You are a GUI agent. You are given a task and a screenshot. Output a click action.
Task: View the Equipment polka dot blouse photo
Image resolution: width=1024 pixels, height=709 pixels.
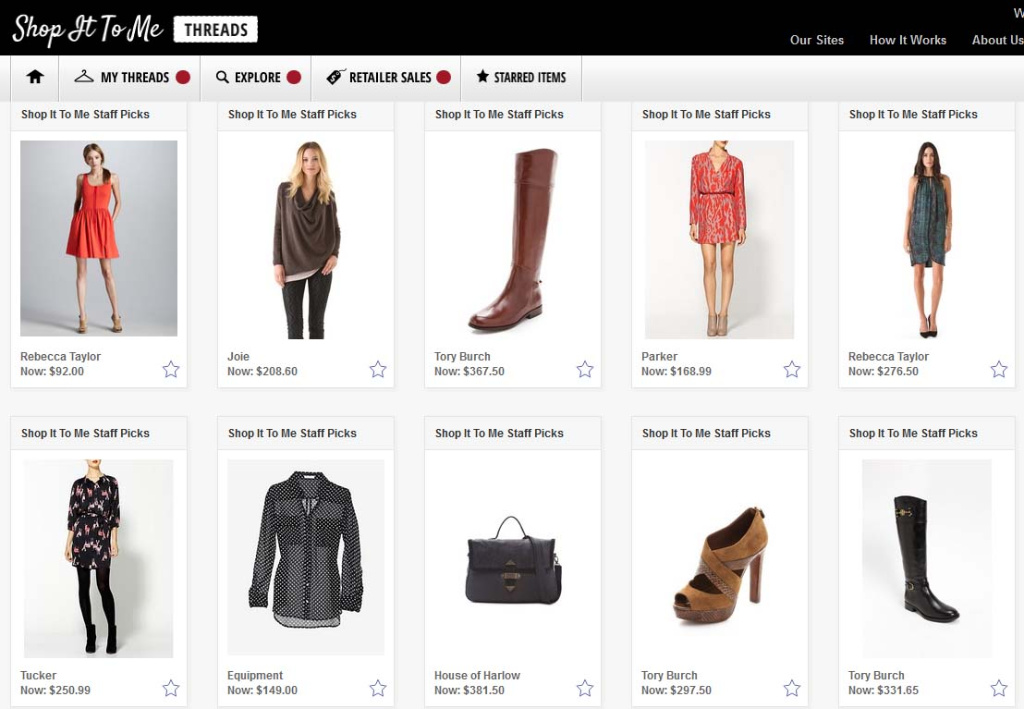tap(306, 557)
